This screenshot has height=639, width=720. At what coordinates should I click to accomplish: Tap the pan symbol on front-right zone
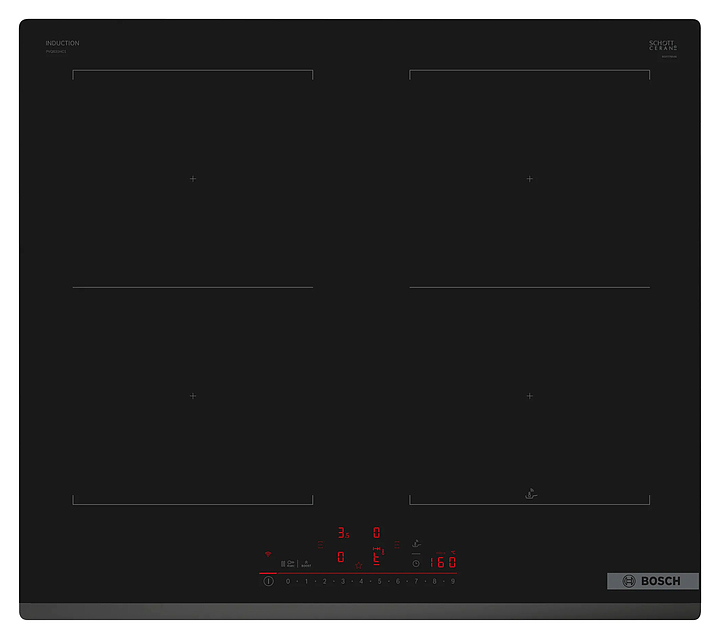pos(530,494)
